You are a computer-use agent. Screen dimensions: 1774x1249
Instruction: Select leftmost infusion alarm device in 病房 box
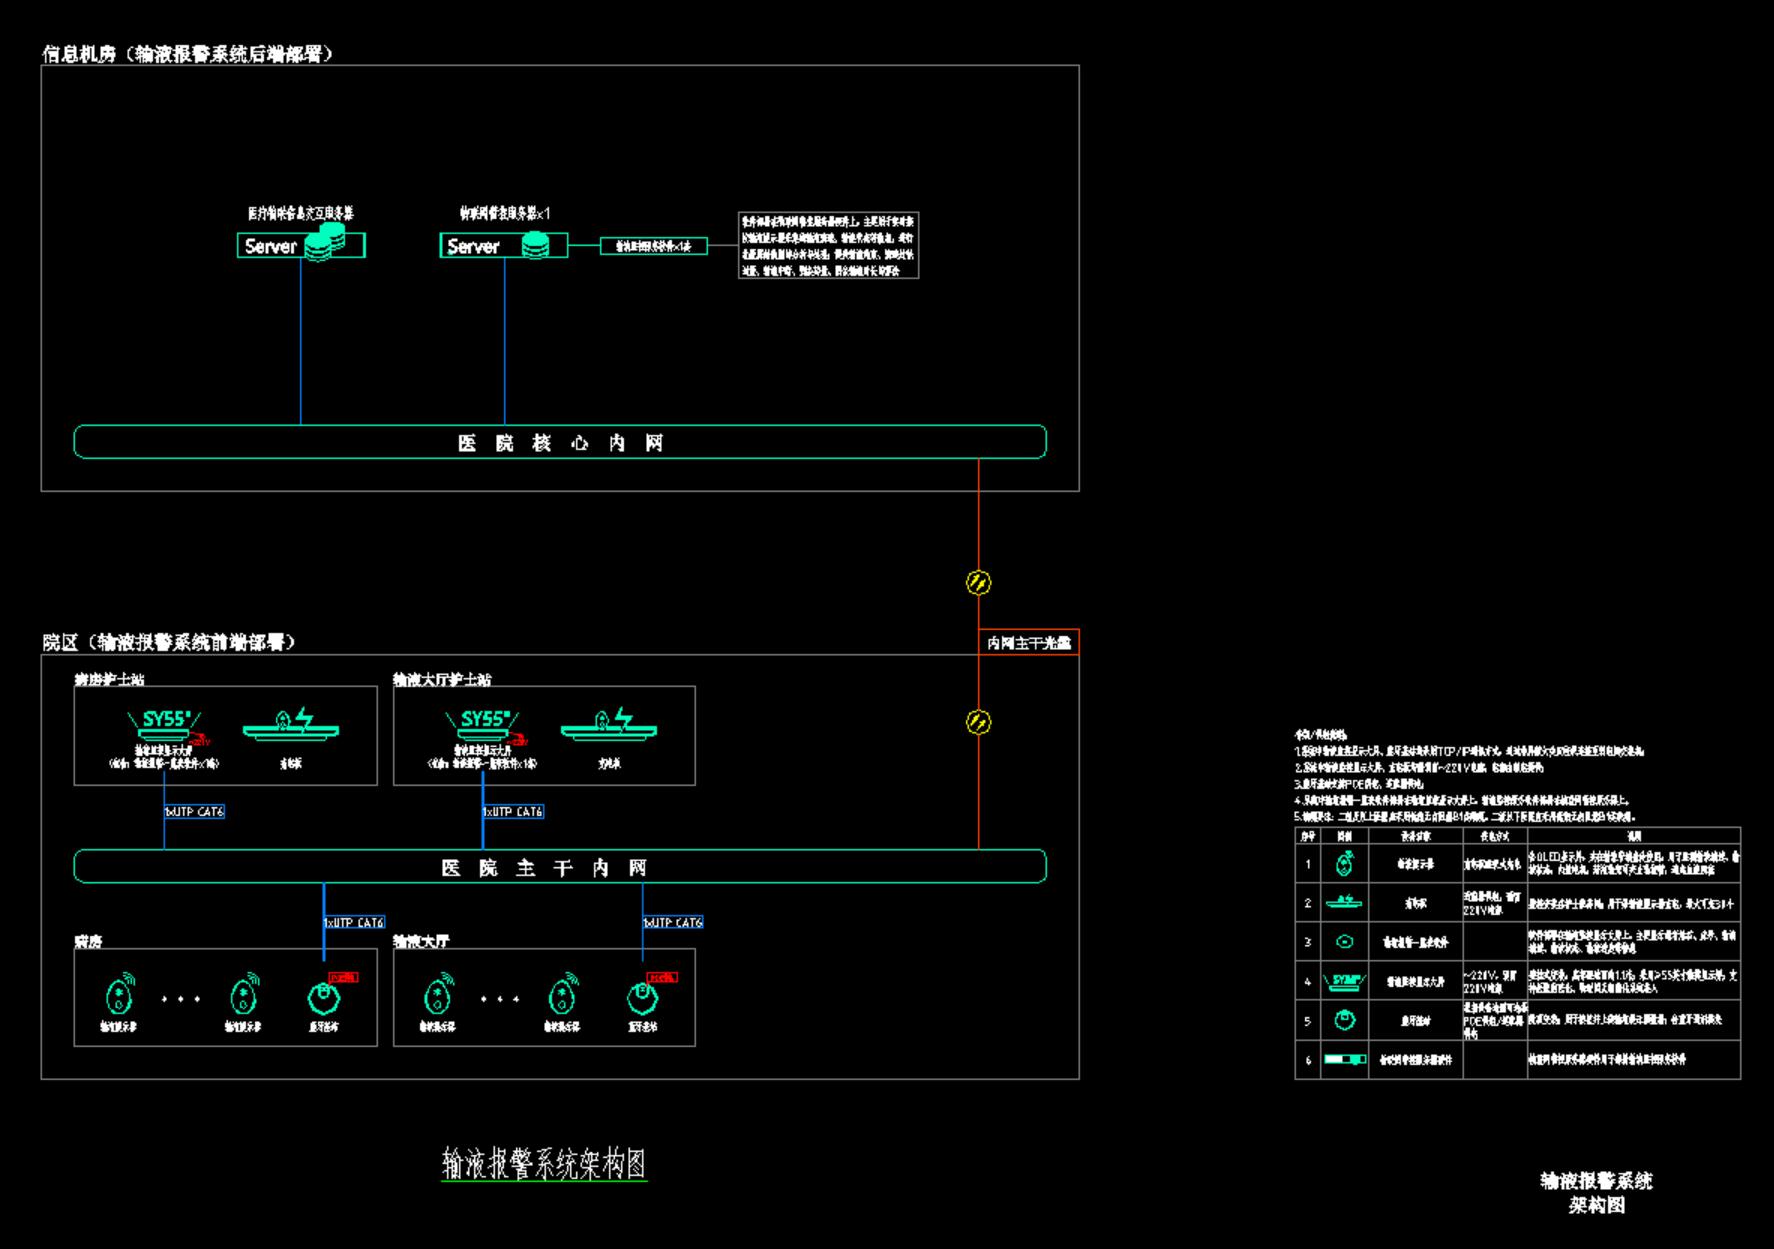click(x=120, y=995)
